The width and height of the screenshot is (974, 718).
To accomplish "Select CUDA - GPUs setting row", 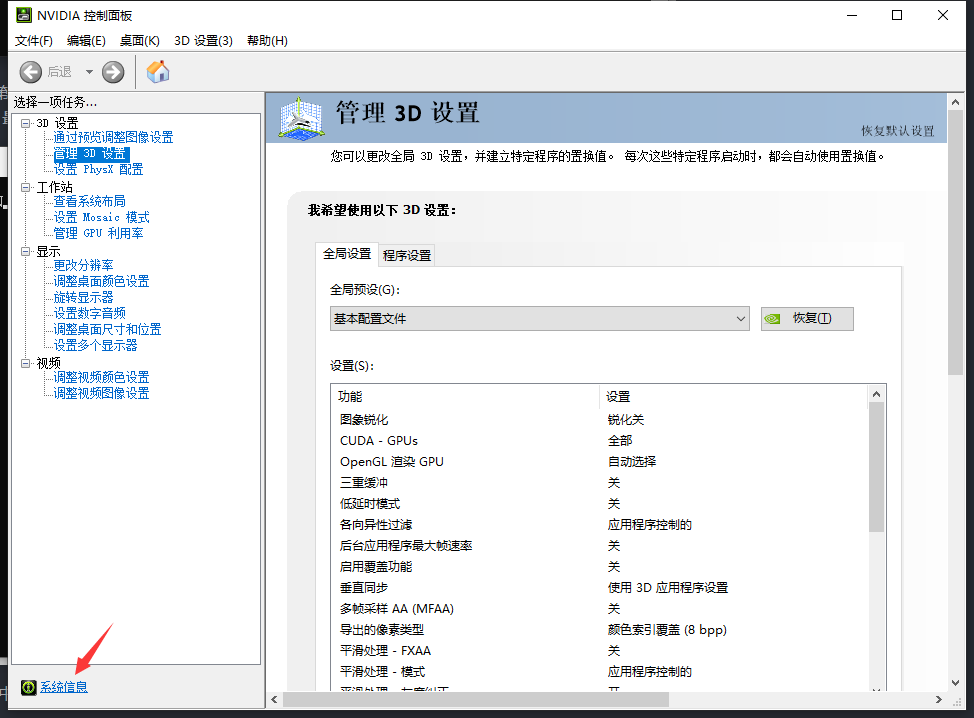I will click(x=599, y=441).
